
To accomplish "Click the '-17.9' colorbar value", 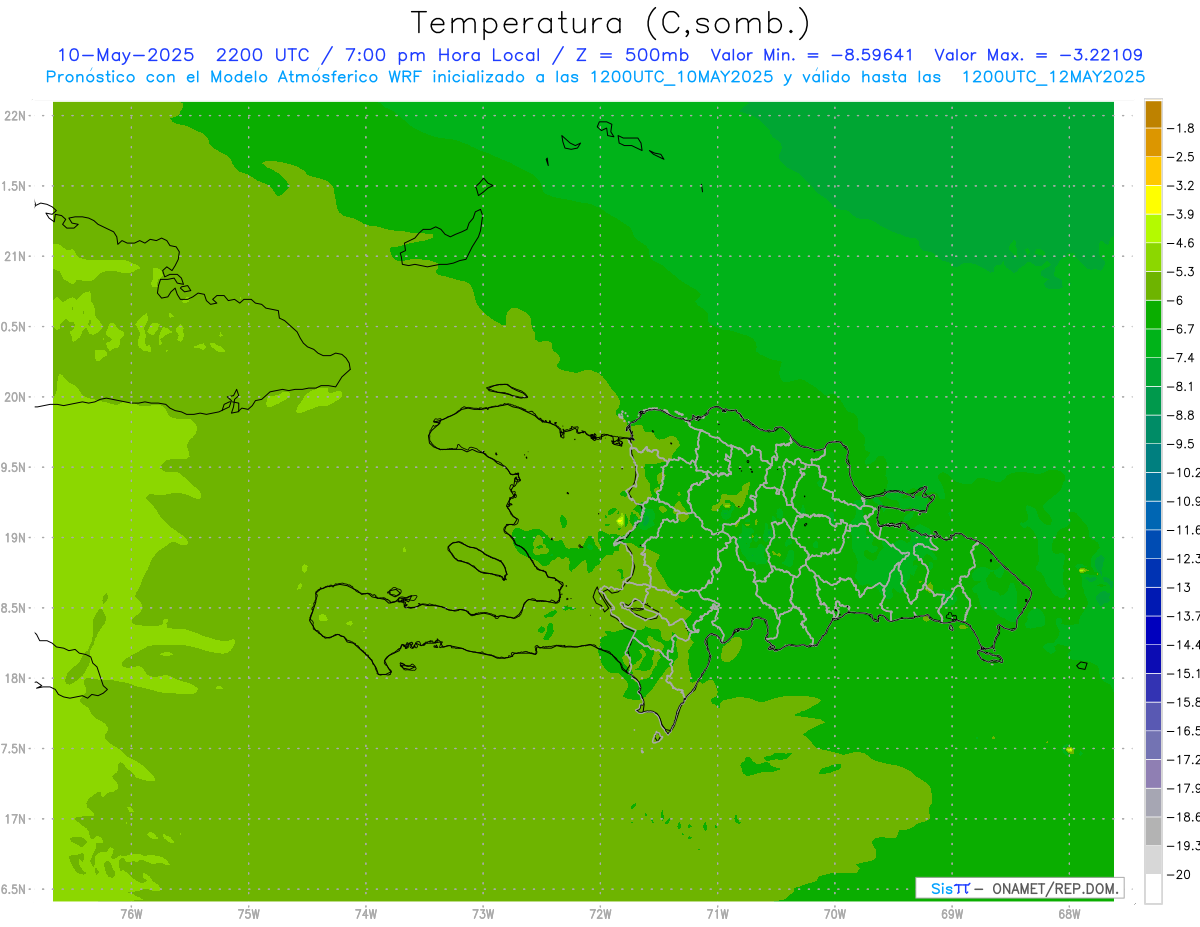I will (1184, 788).
